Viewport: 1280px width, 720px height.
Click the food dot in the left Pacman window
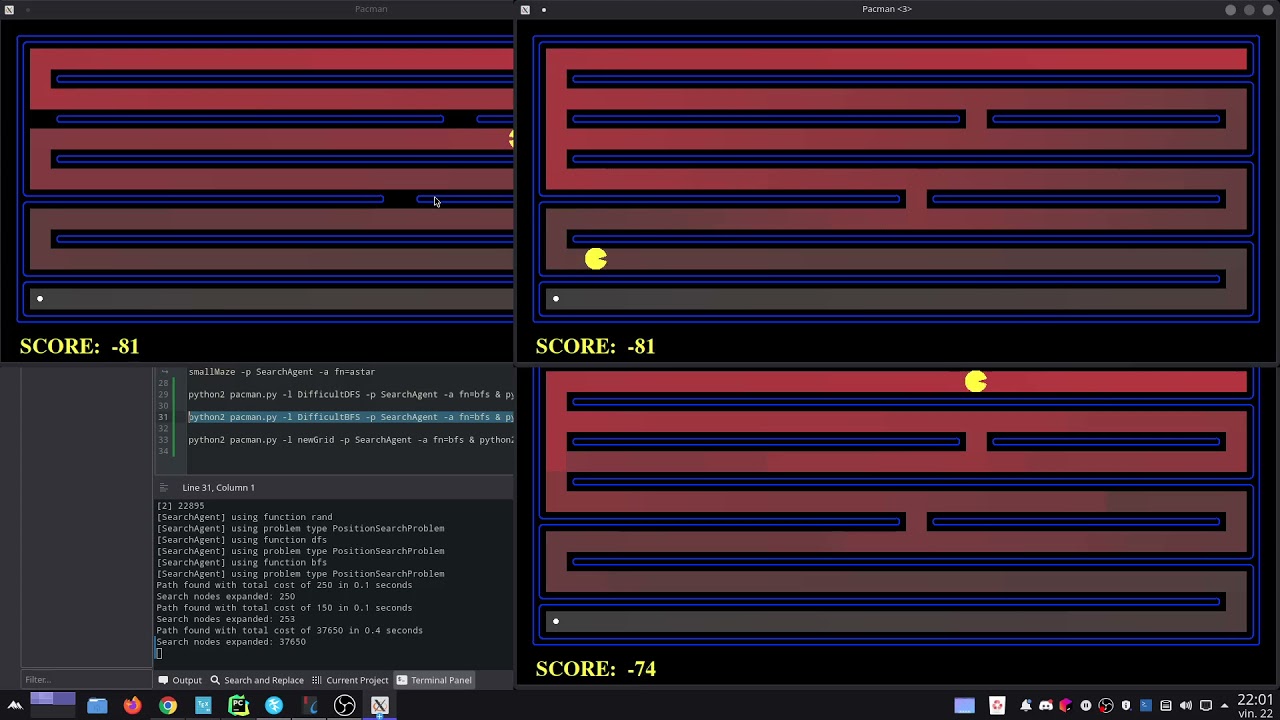coord(40,298)
